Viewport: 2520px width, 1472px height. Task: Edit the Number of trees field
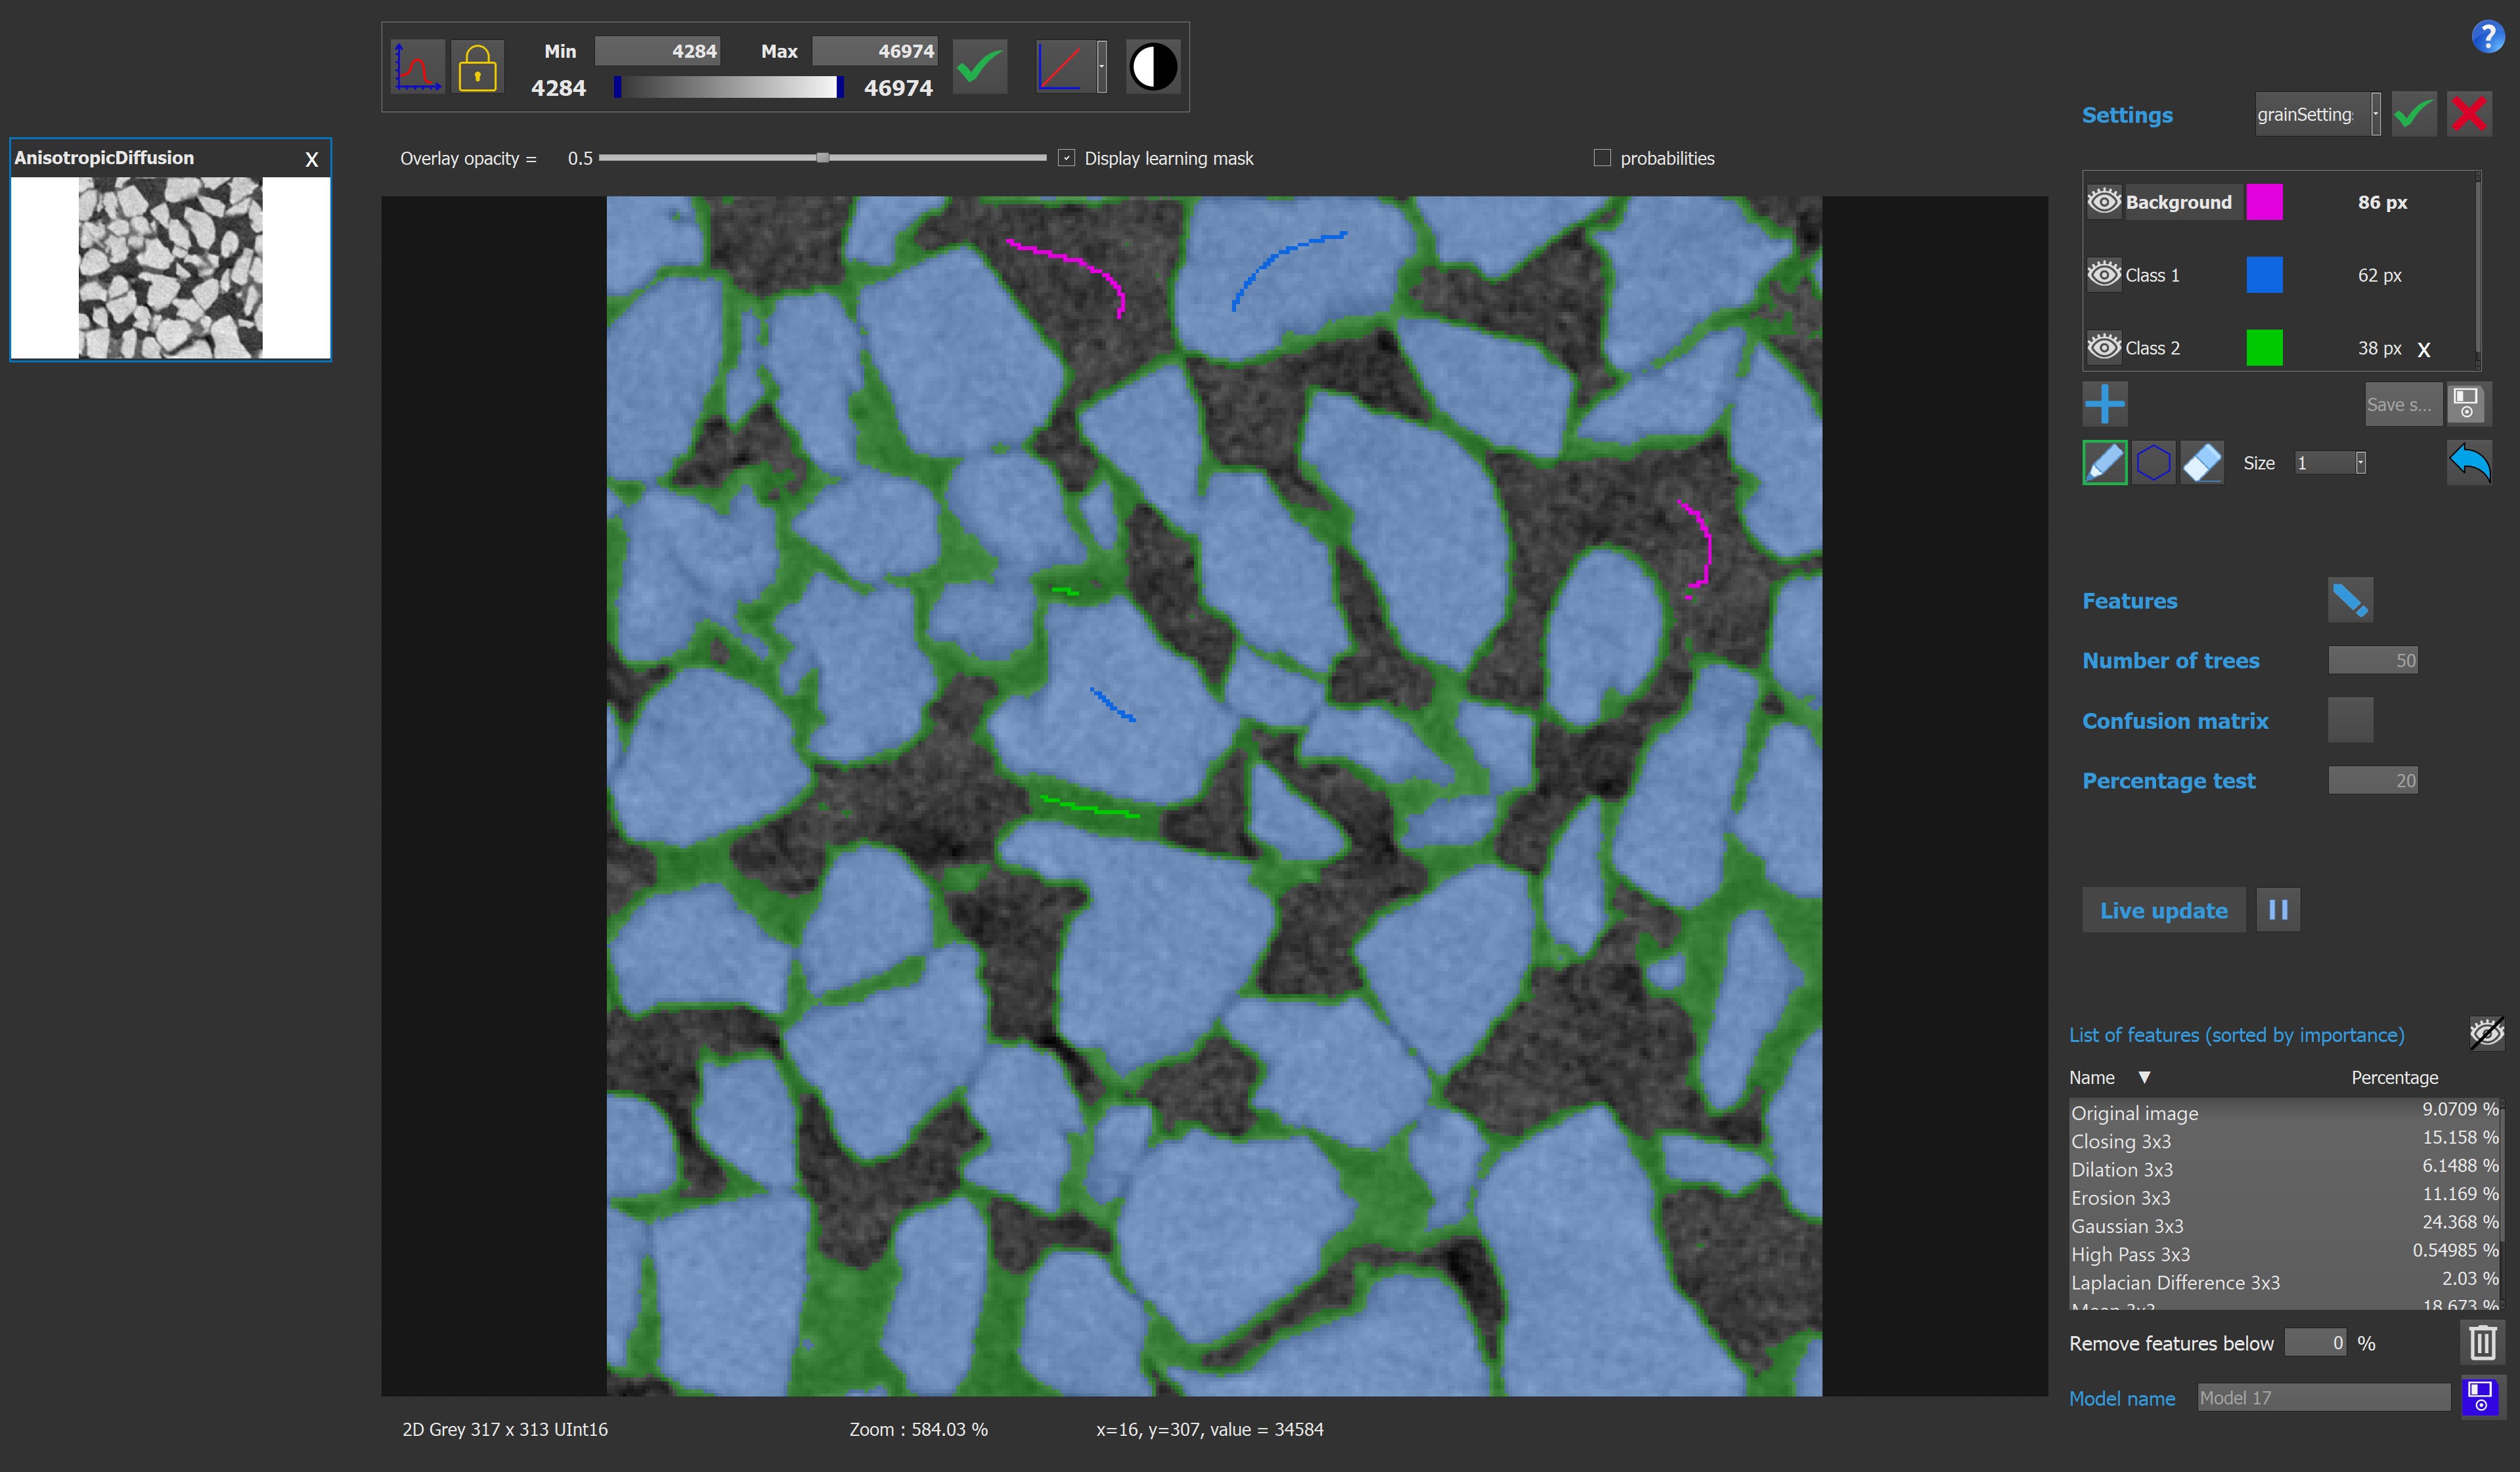point(2373,660)
